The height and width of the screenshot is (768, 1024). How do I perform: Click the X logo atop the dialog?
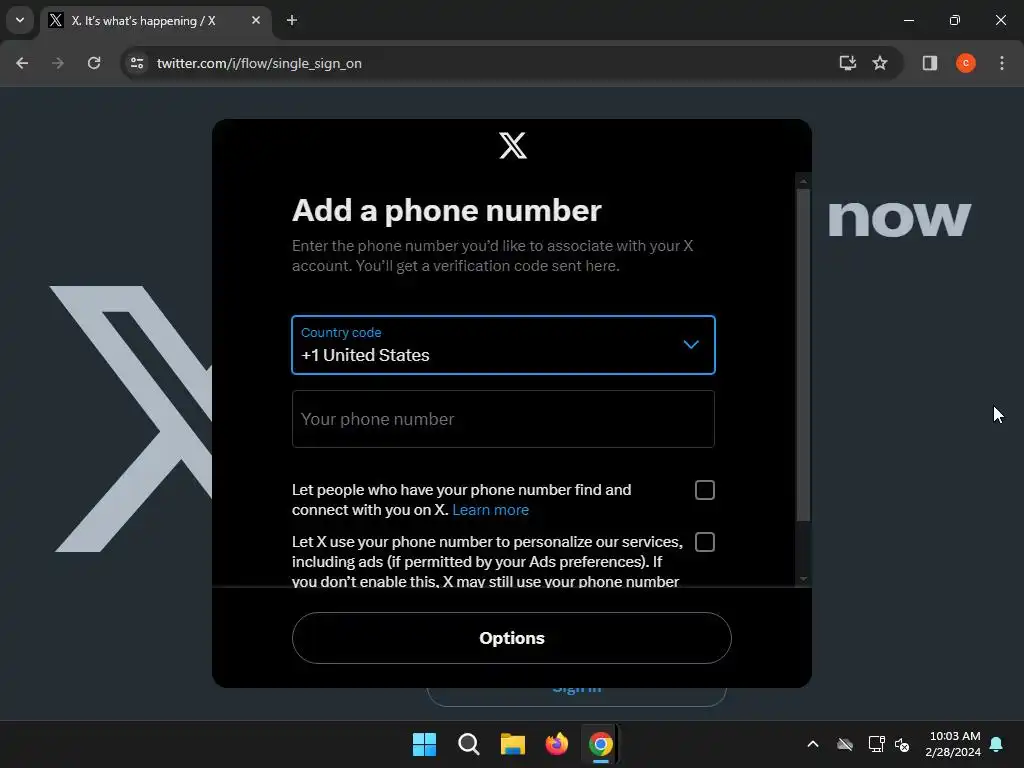(x=513, y=146)
